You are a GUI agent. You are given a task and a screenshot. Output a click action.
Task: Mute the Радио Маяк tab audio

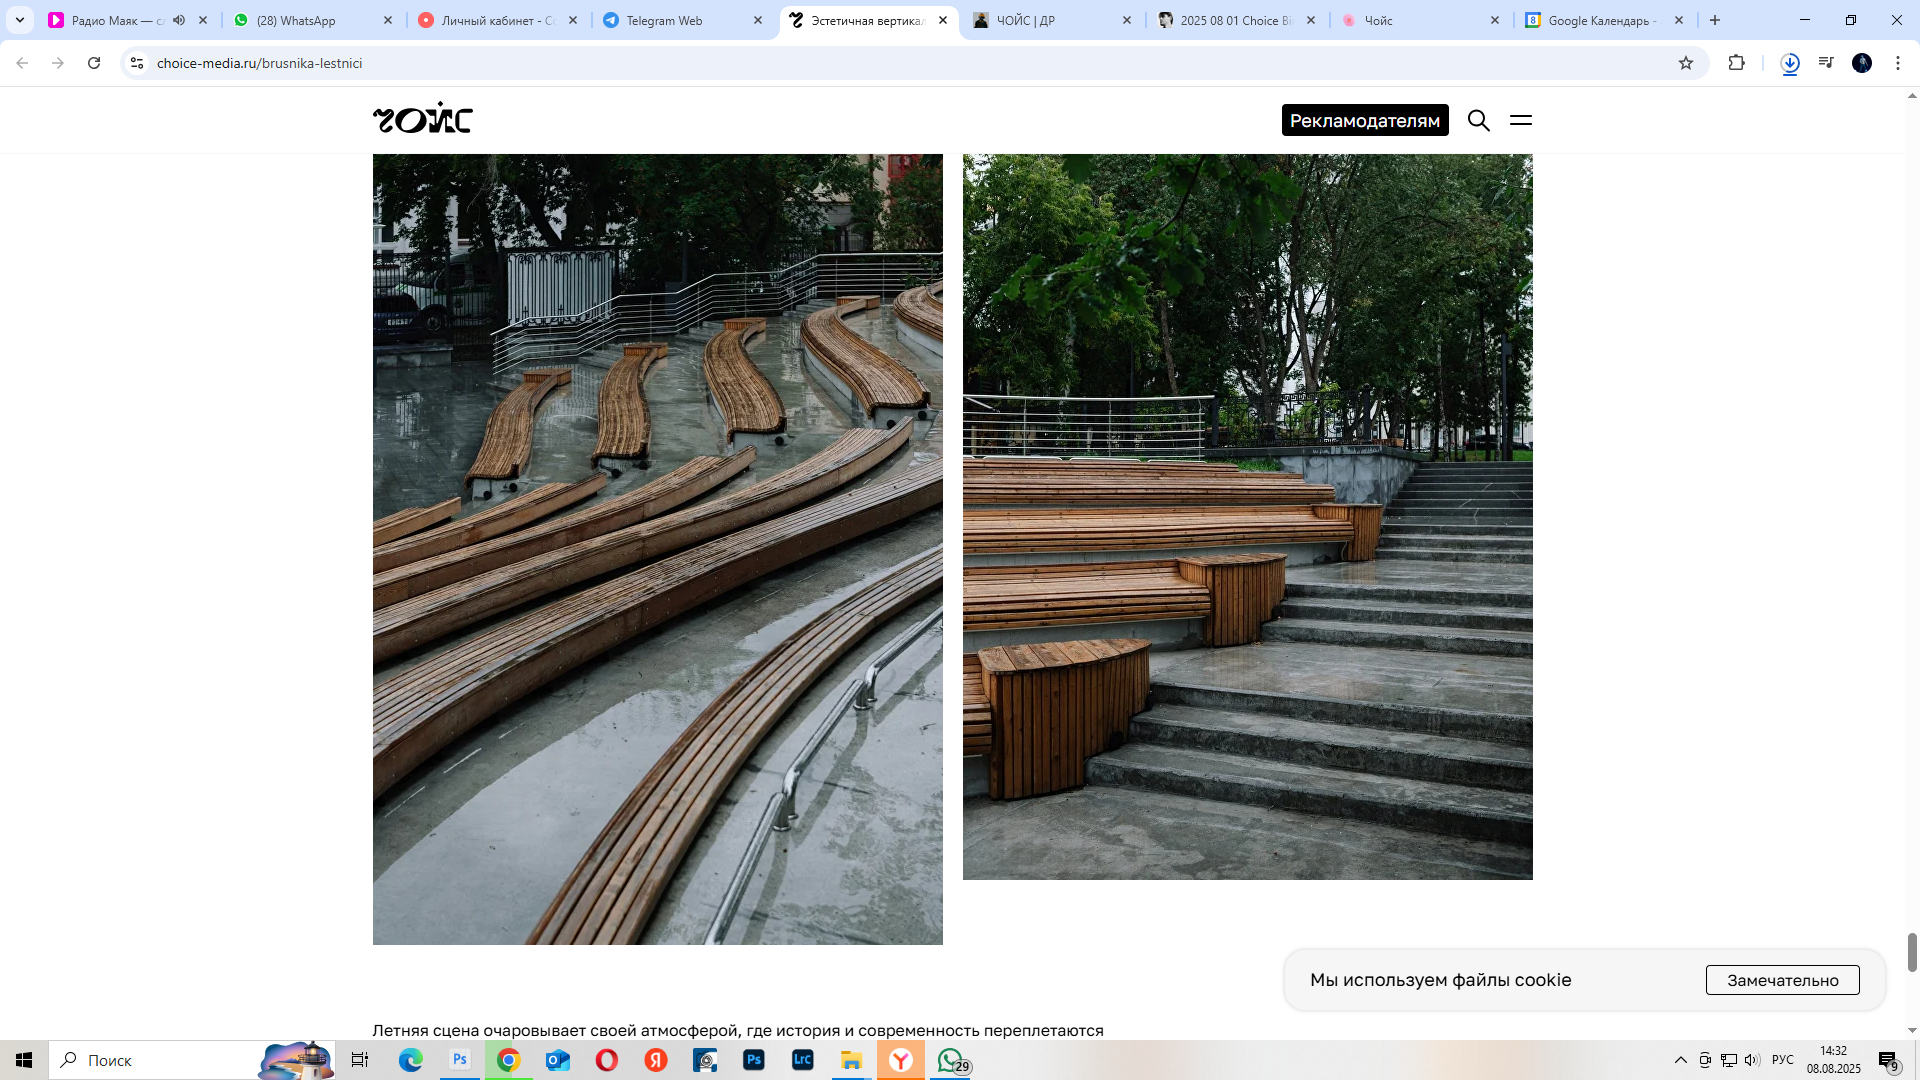179,20
